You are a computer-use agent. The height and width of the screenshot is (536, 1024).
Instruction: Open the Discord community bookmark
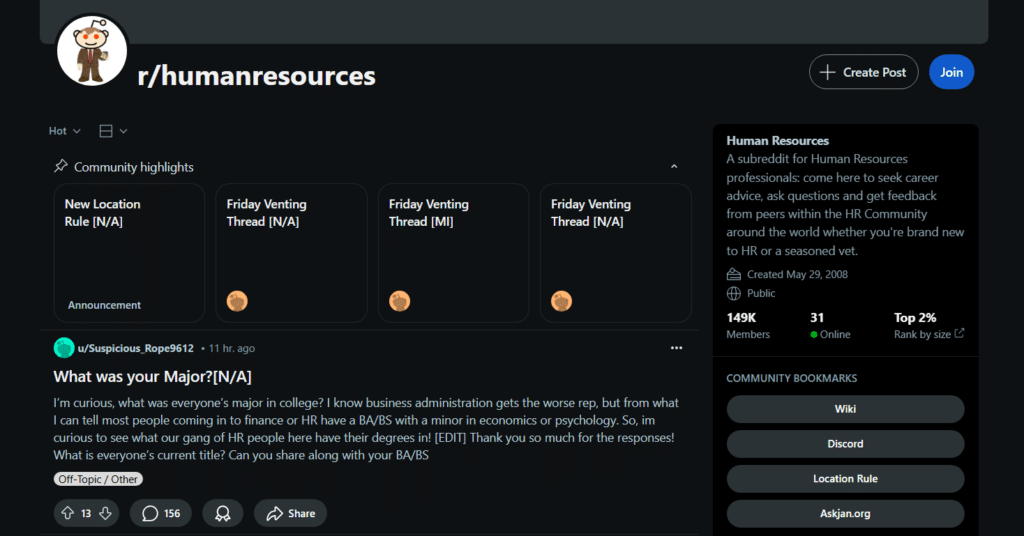845,444
